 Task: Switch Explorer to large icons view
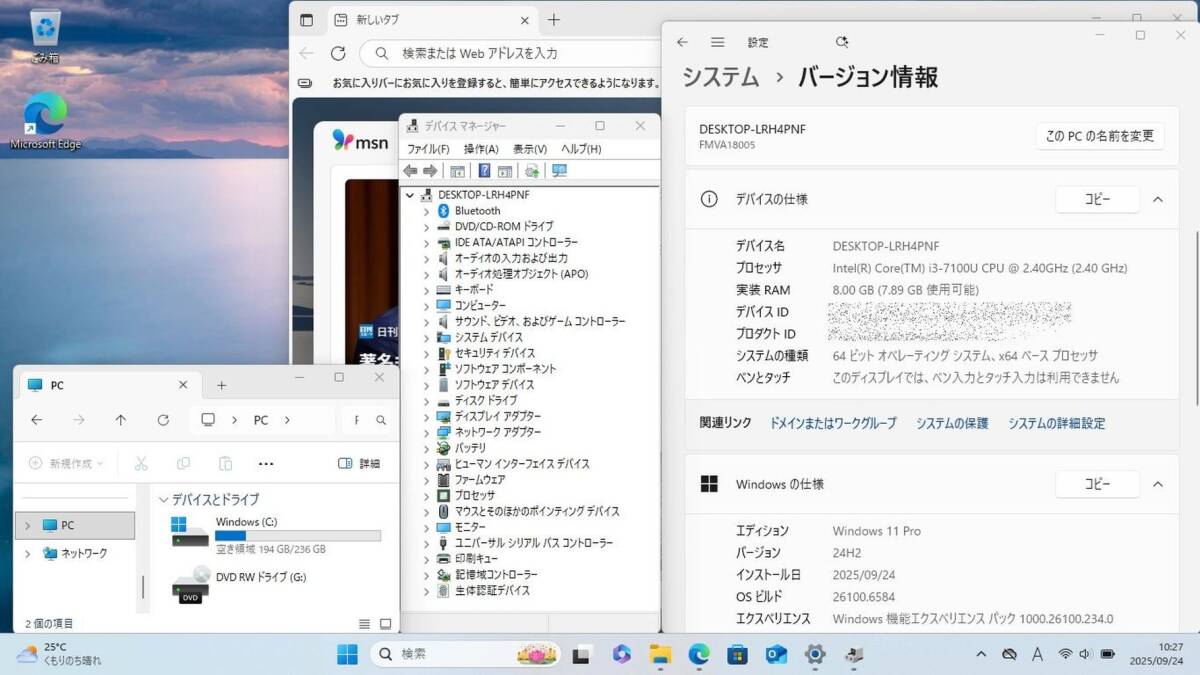tap(385, 624)
